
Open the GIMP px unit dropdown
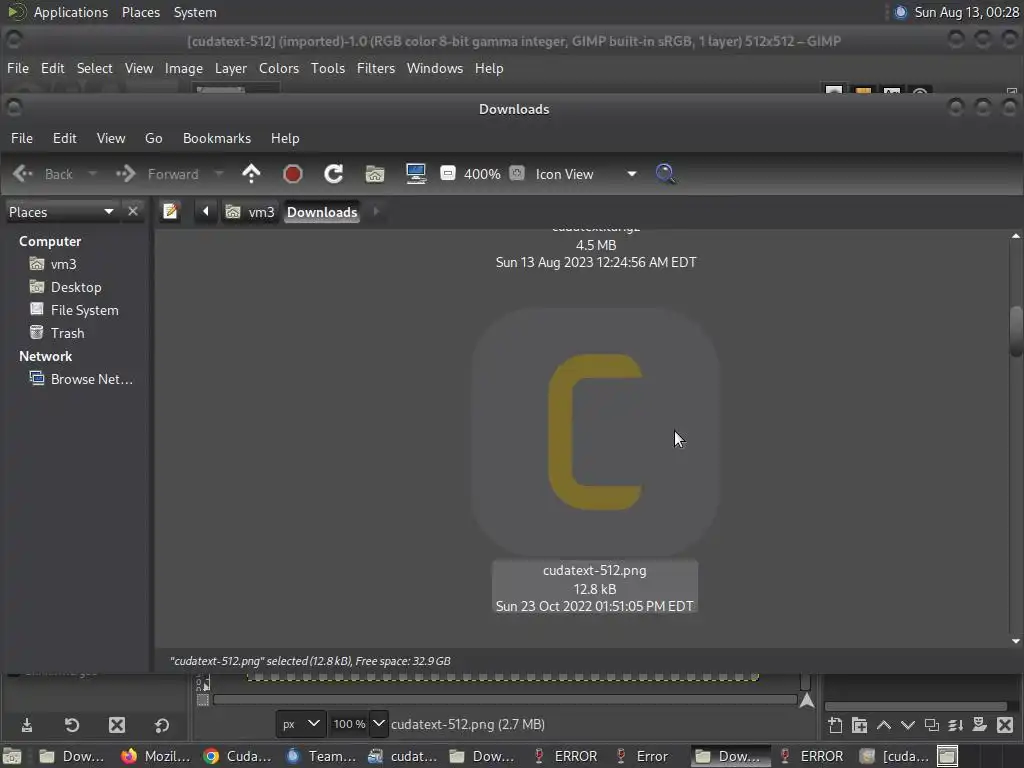tap(300, 724)
